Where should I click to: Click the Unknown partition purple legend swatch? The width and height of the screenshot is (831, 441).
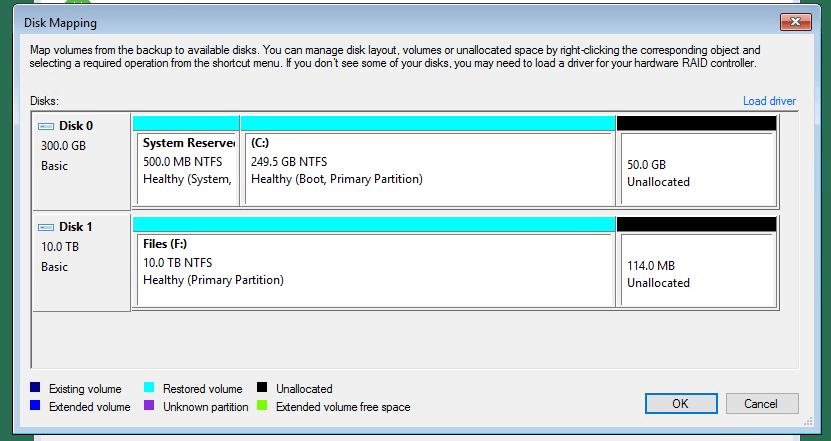(149, 405)
